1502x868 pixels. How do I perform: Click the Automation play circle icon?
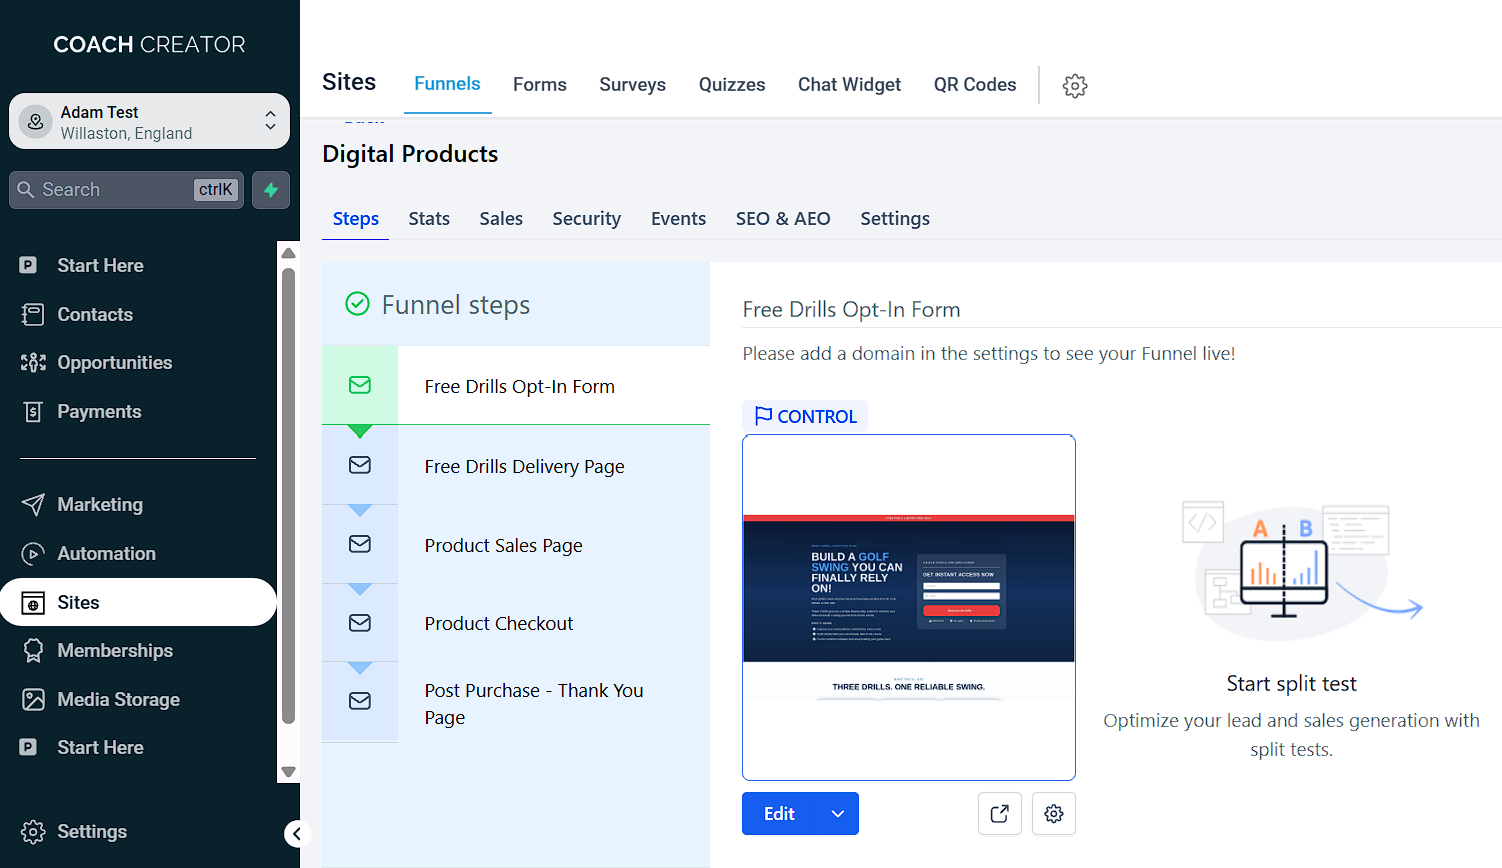(x=33, y=554)
